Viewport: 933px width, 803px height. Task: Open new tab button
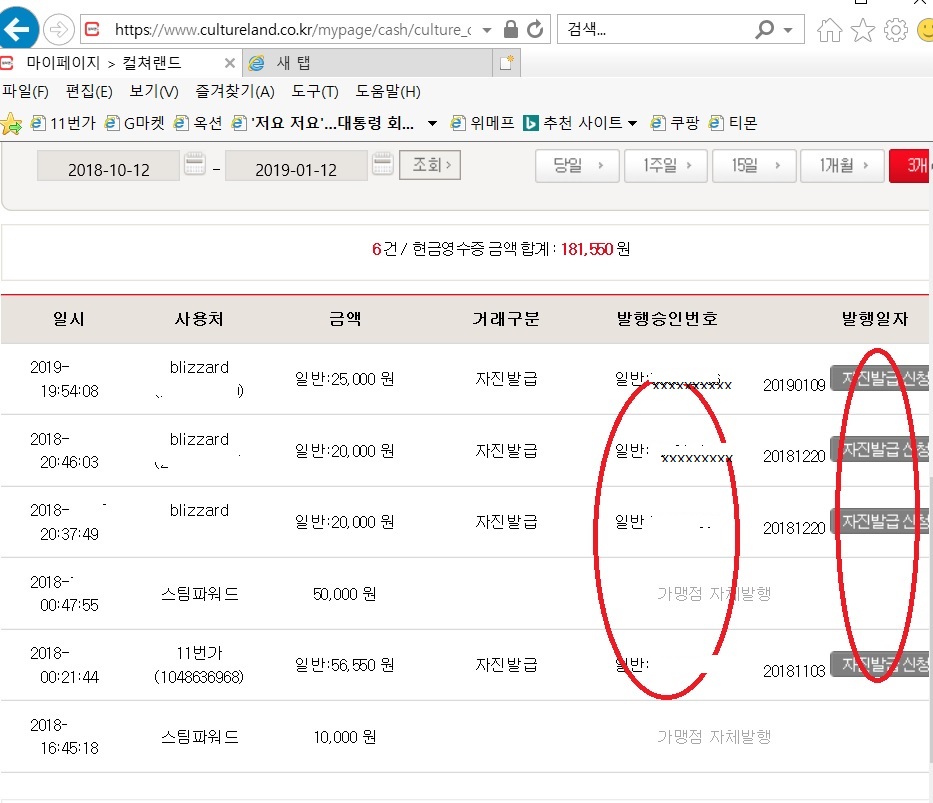[x=506, y=62]
